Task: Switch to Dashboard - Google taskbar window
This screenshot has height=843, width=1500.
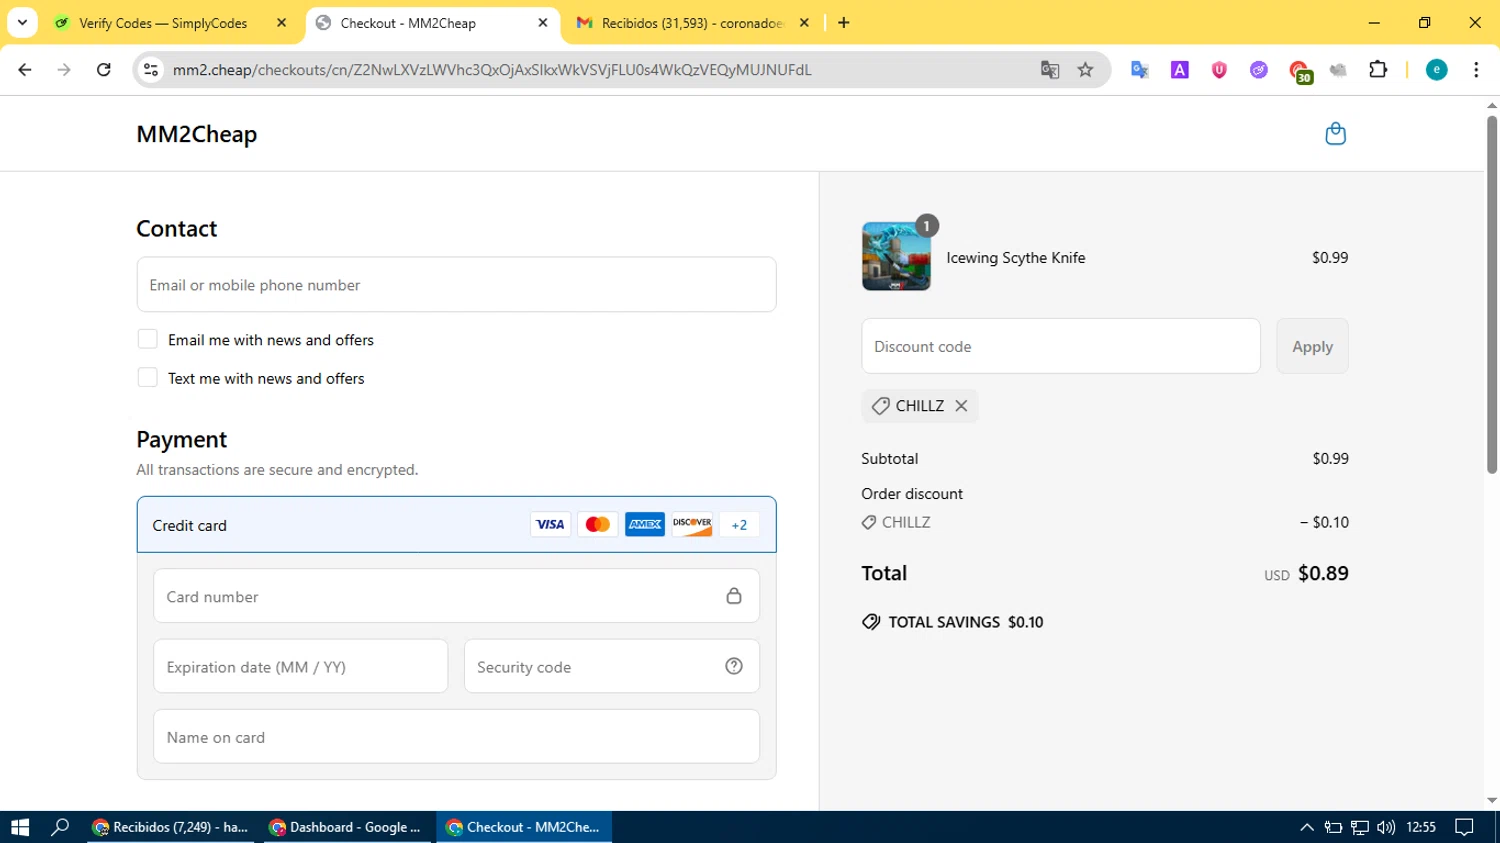Action: pos(346,827)
